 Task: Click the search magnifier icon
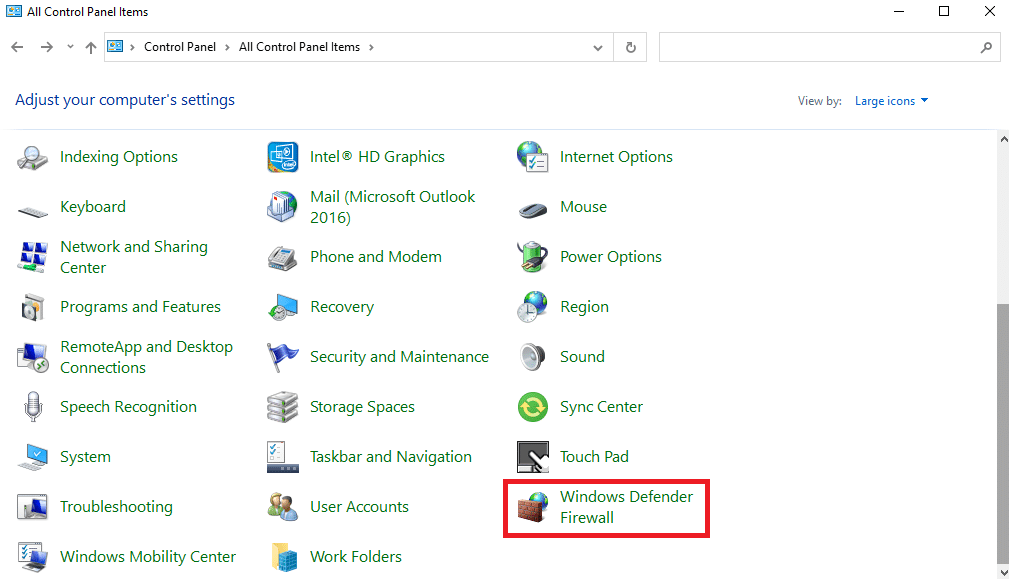point(986,48)
